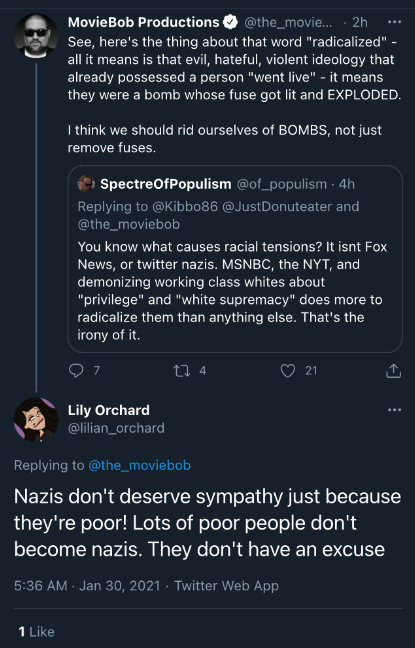Open Lily Orchard display name

click(109, 410)
